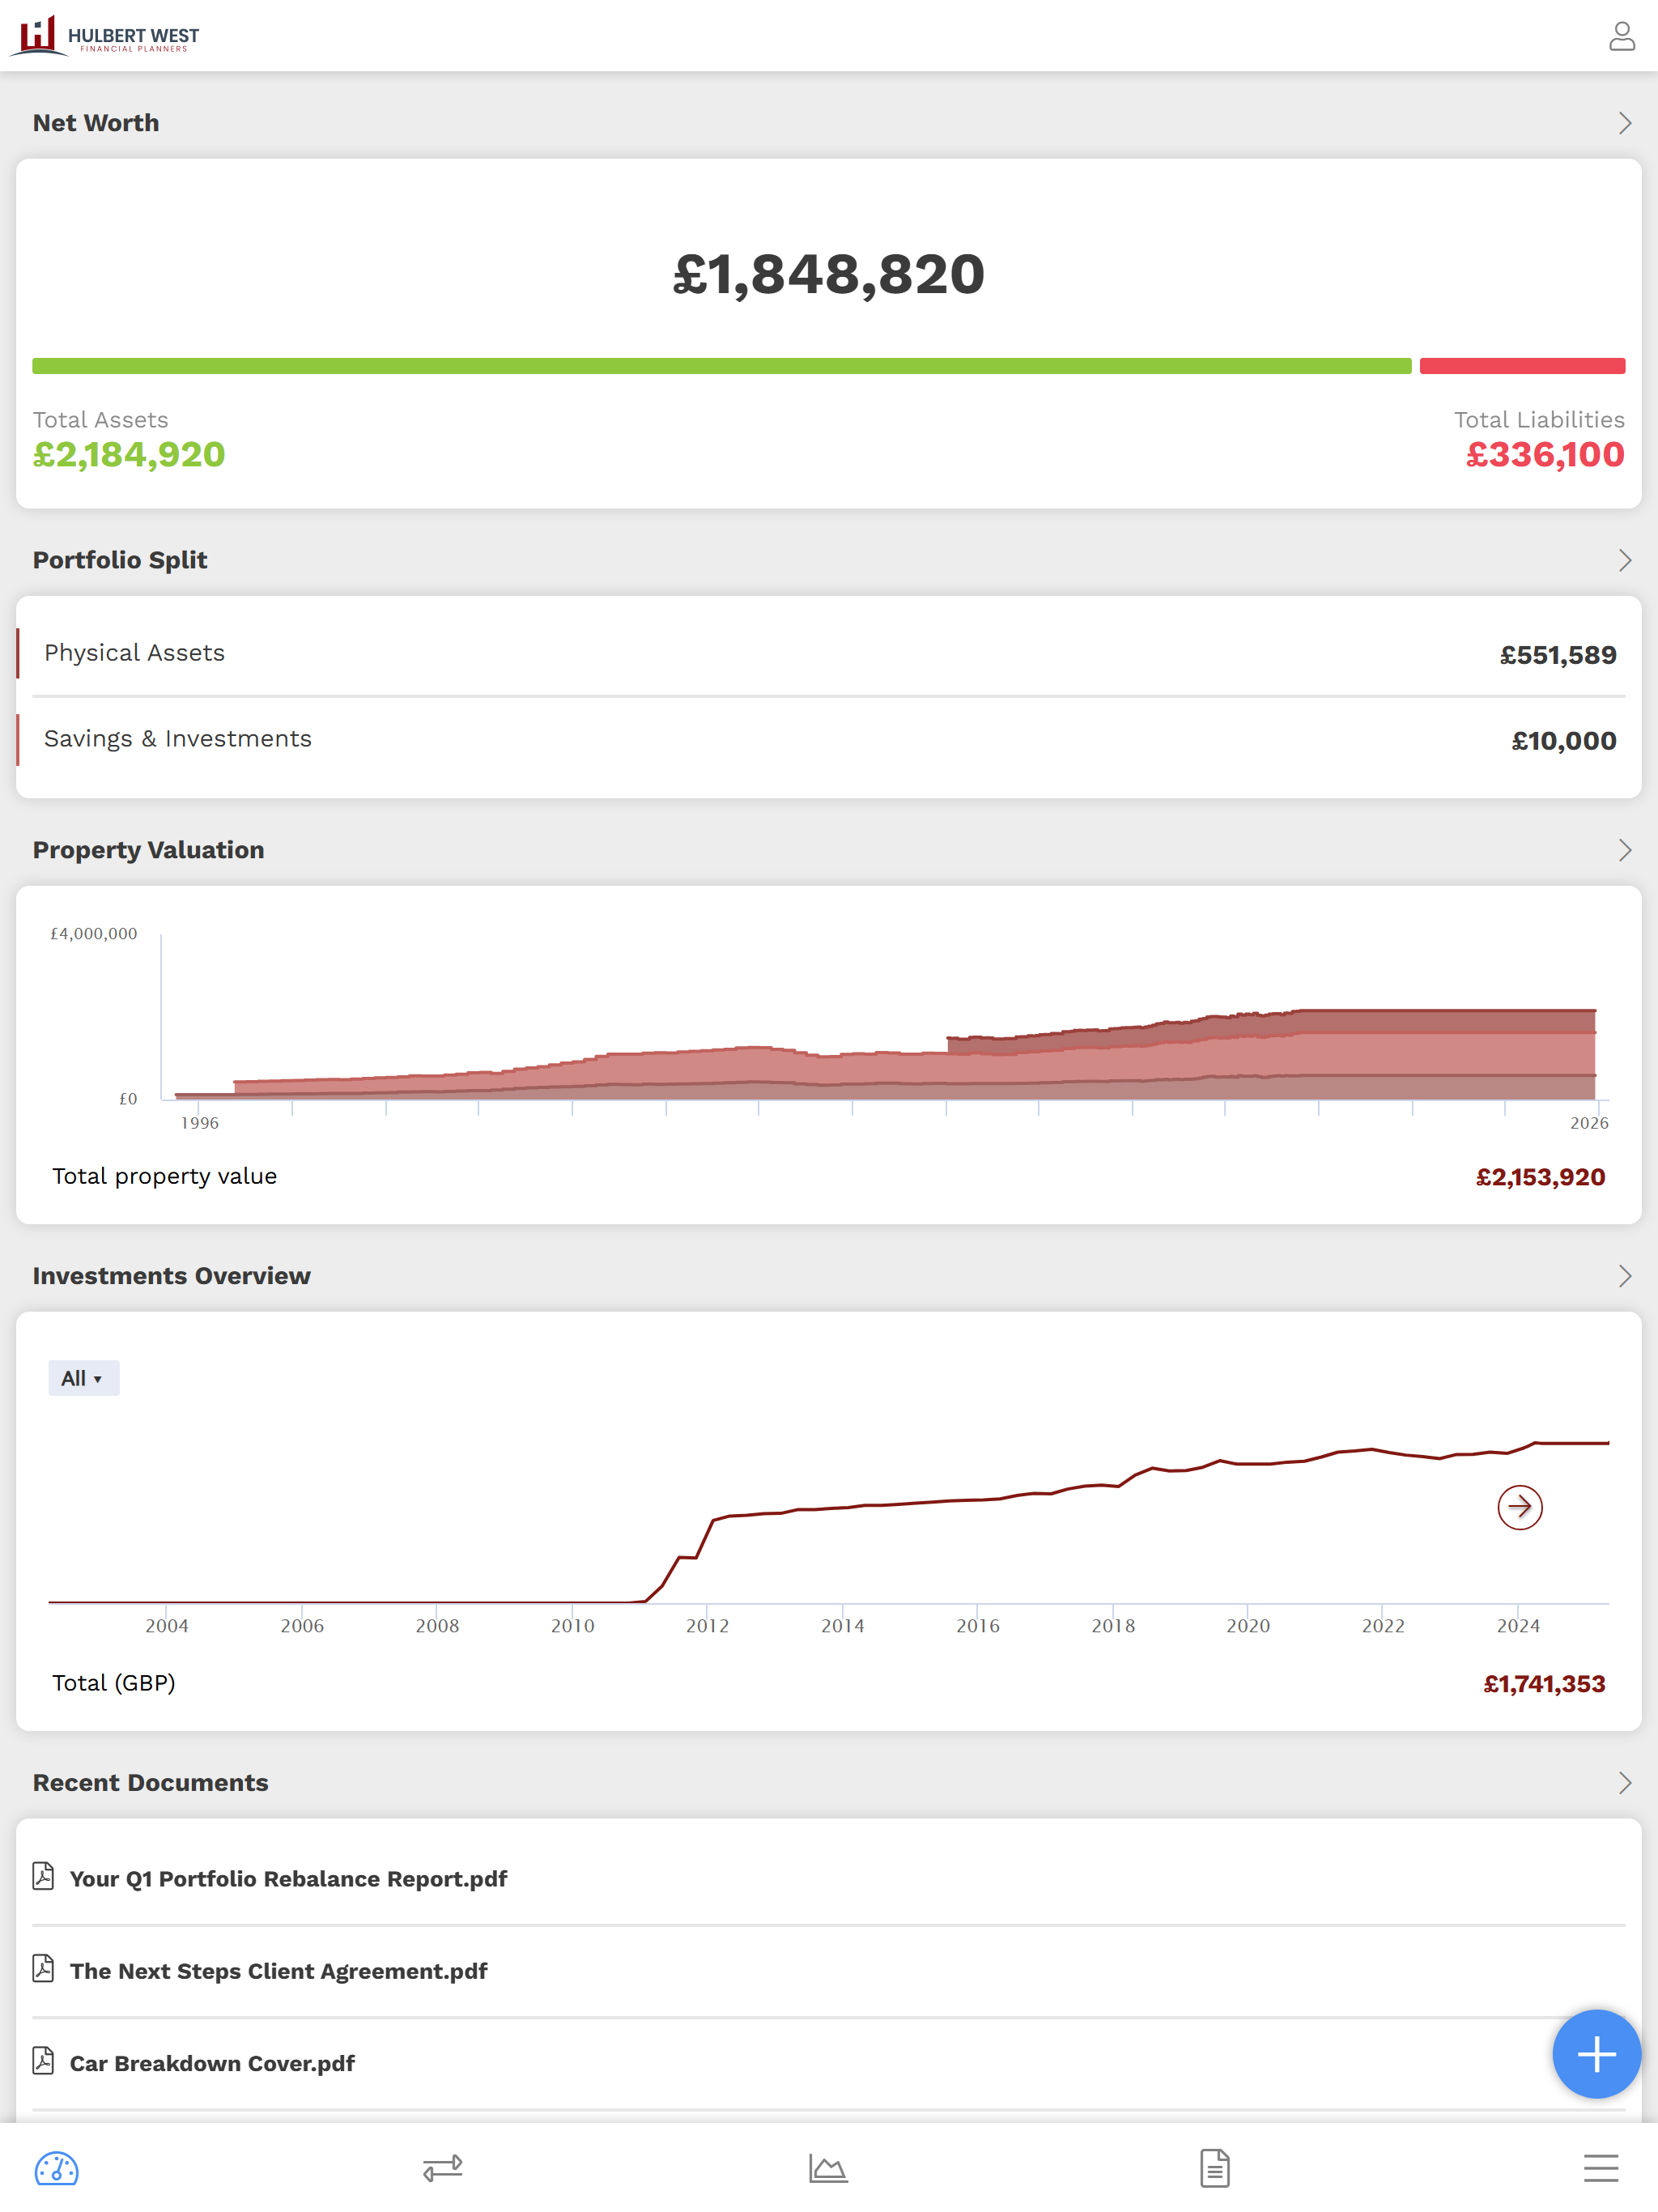1658x2212 pixels.
Task: Click the Total Assets £2,184,920 value
Action: [129, 455]
